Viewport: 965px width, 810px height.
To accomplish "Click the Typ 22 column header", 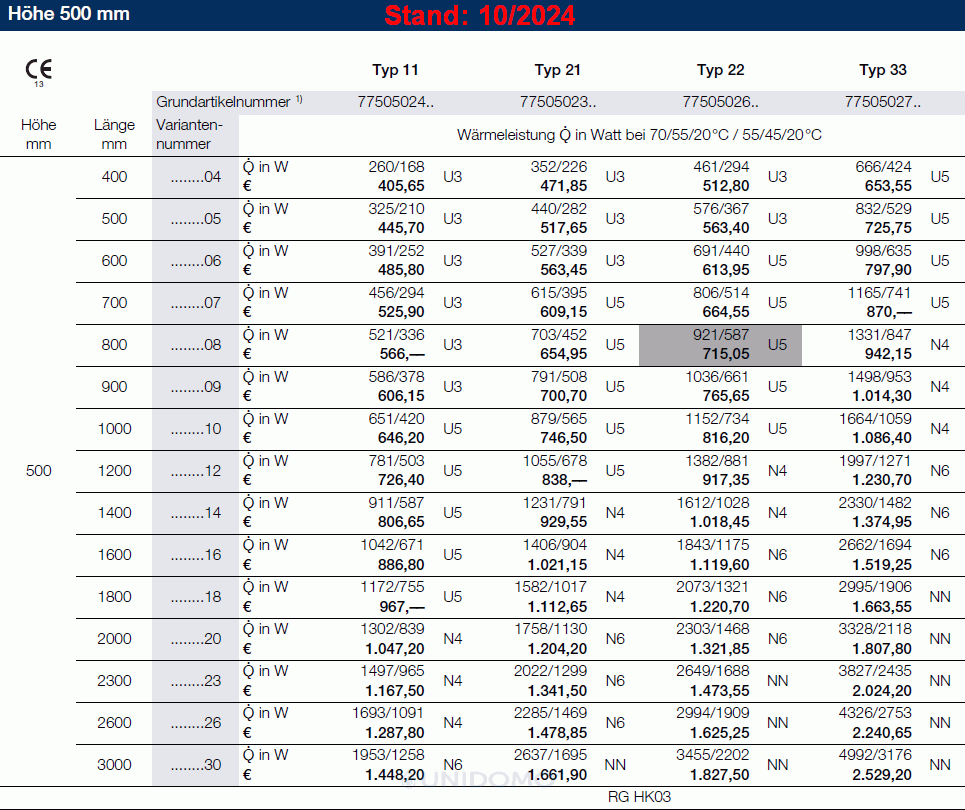I will tap(720, 70).
